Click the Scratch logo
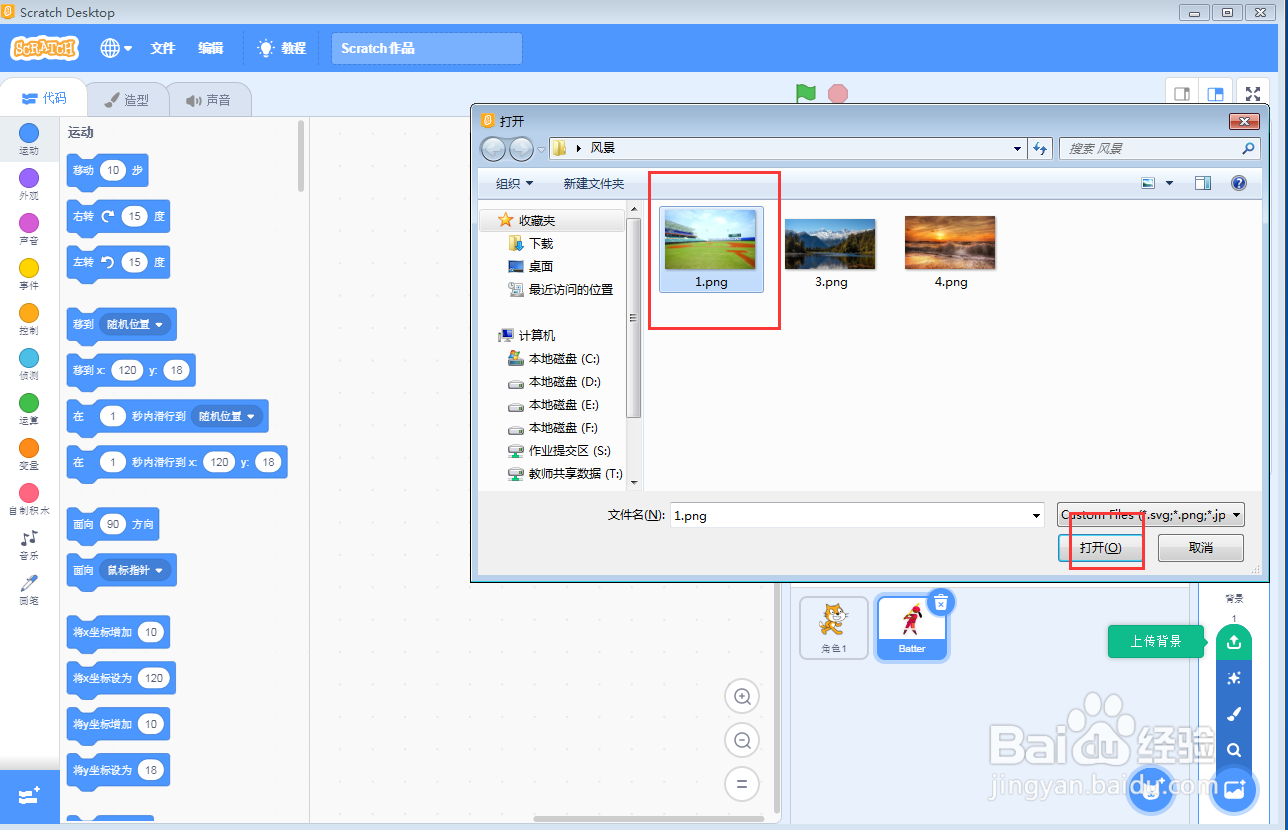 [x=45, y=48]
